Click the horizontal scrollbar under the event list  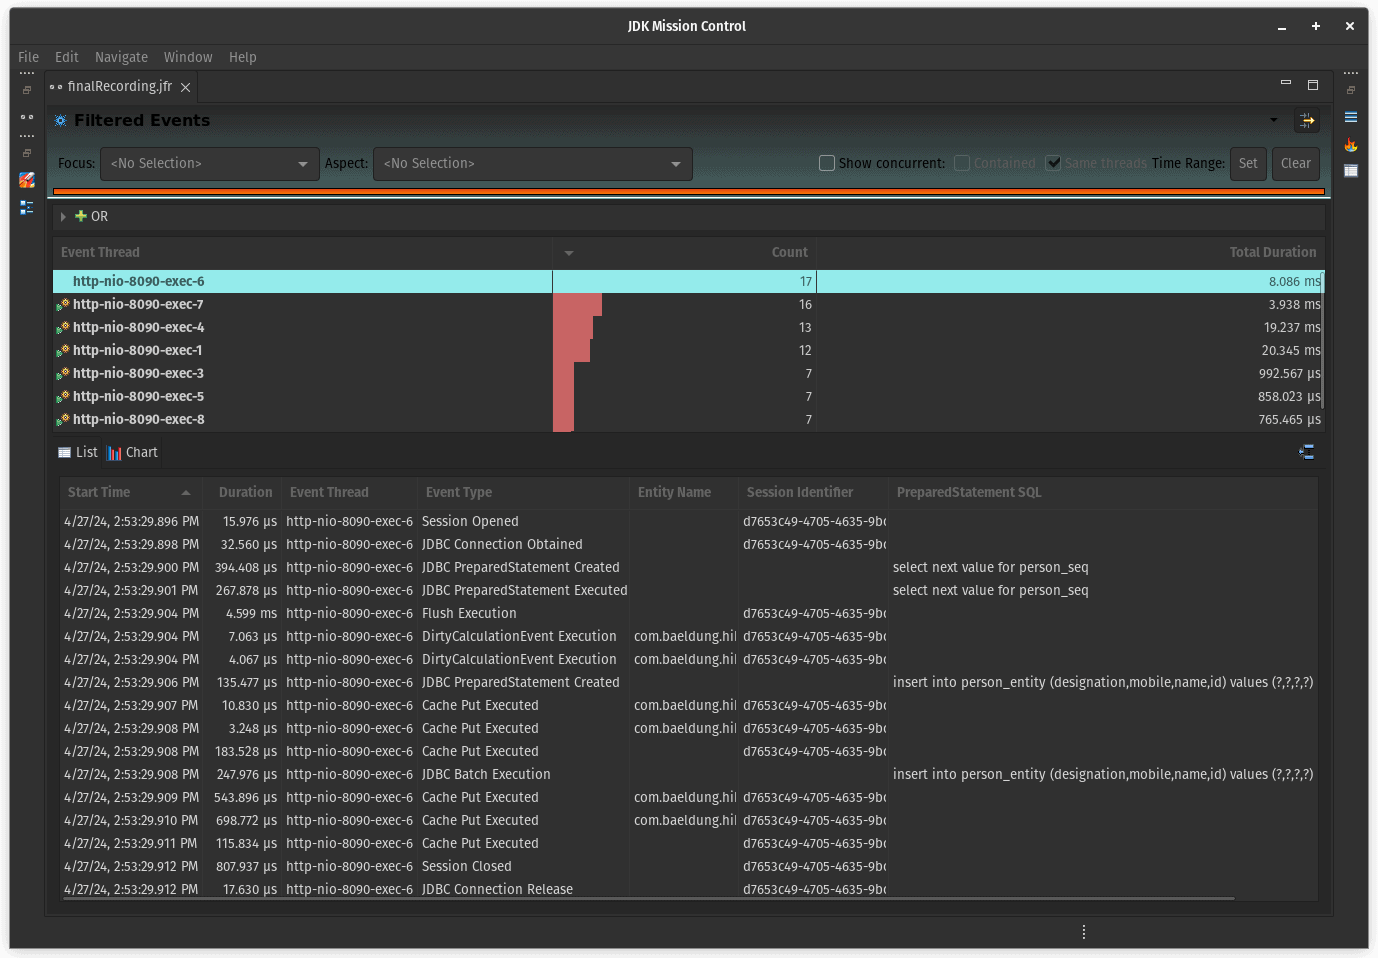pos(648,899)
